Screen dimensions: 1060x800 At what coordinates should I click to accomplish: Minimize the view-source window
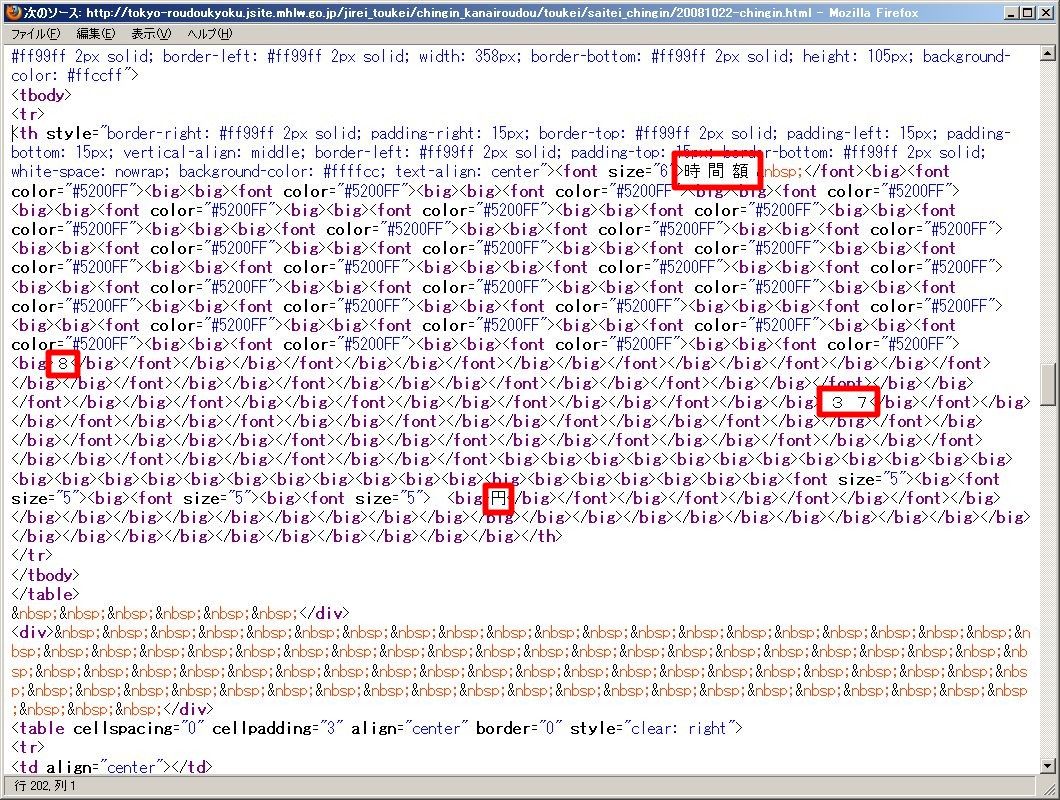1011,12
